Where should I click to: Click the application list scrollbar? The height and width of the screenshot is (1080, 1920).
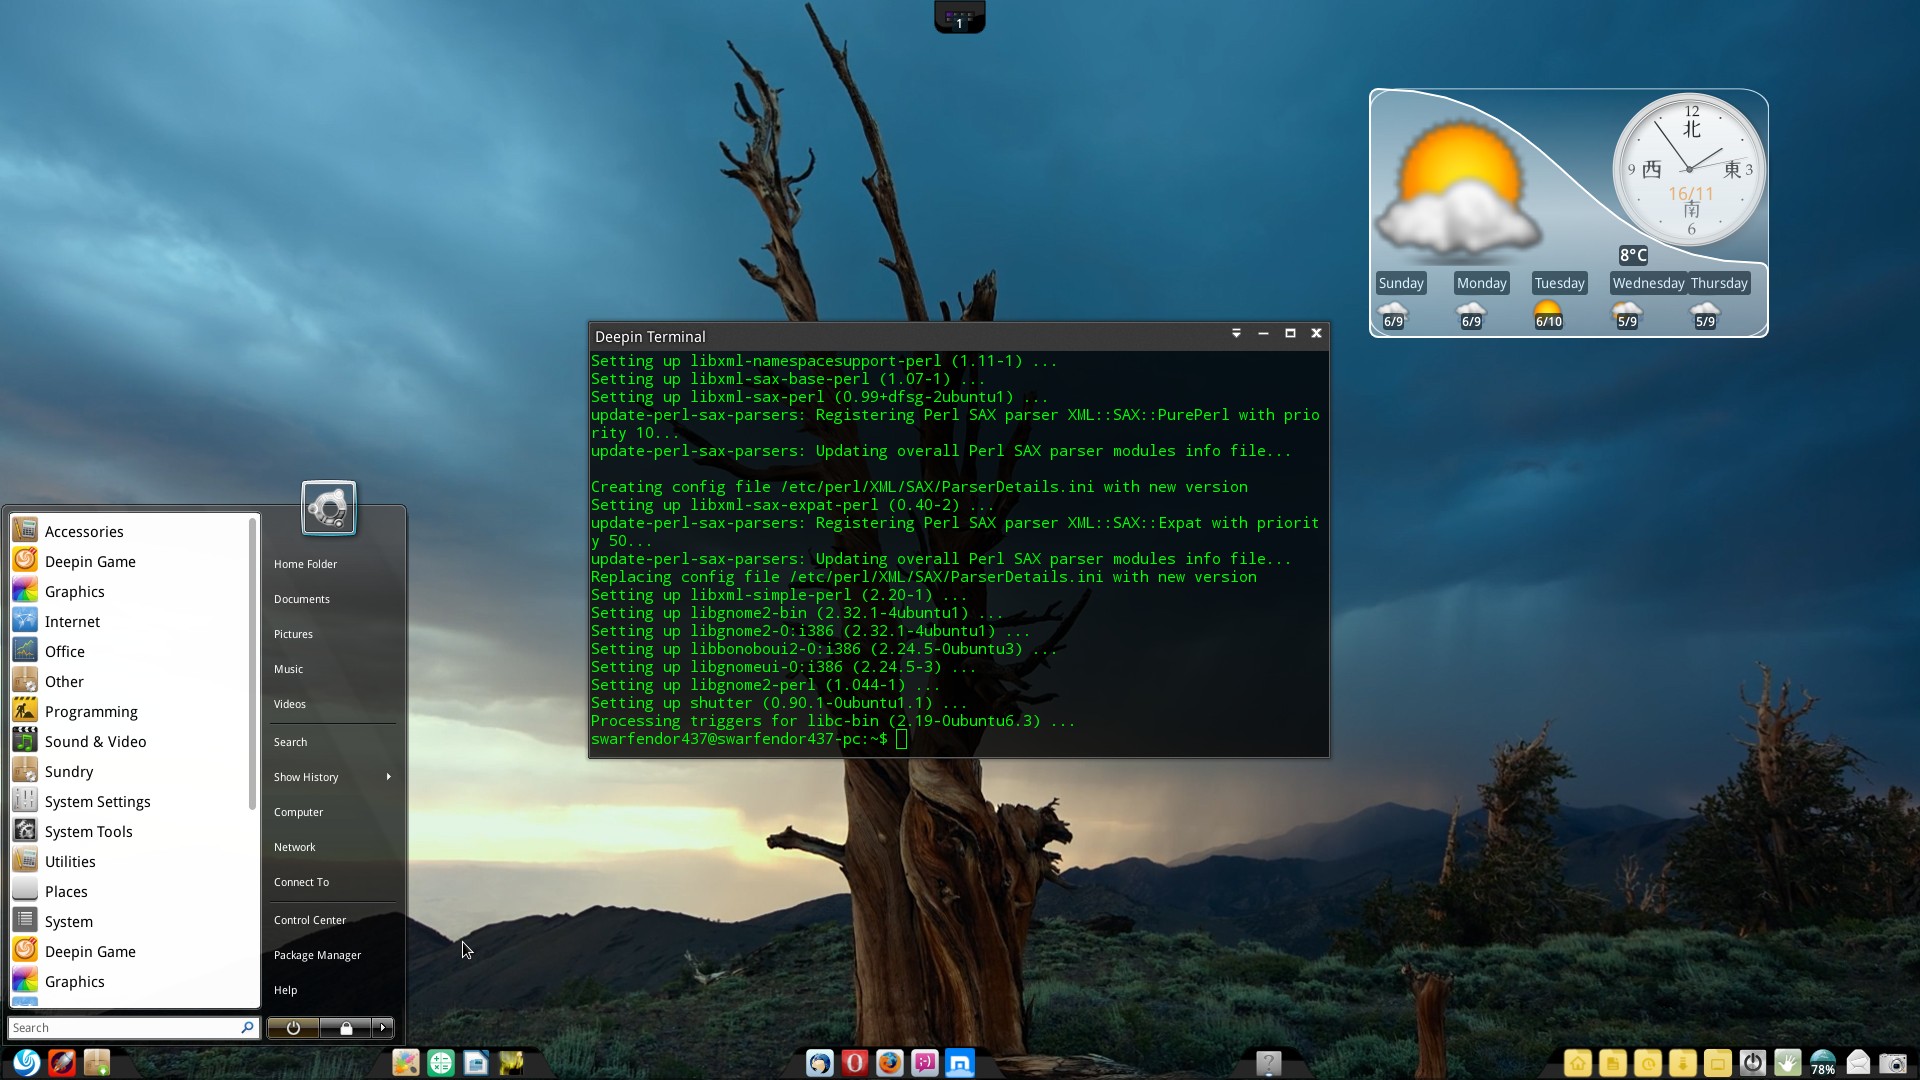pos(253,665)
